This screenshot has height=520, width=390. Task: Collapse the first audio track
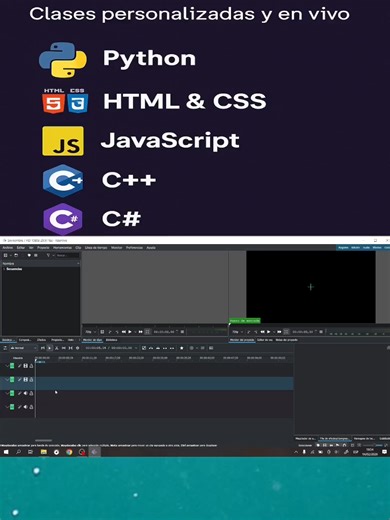(x=7, y=393)
